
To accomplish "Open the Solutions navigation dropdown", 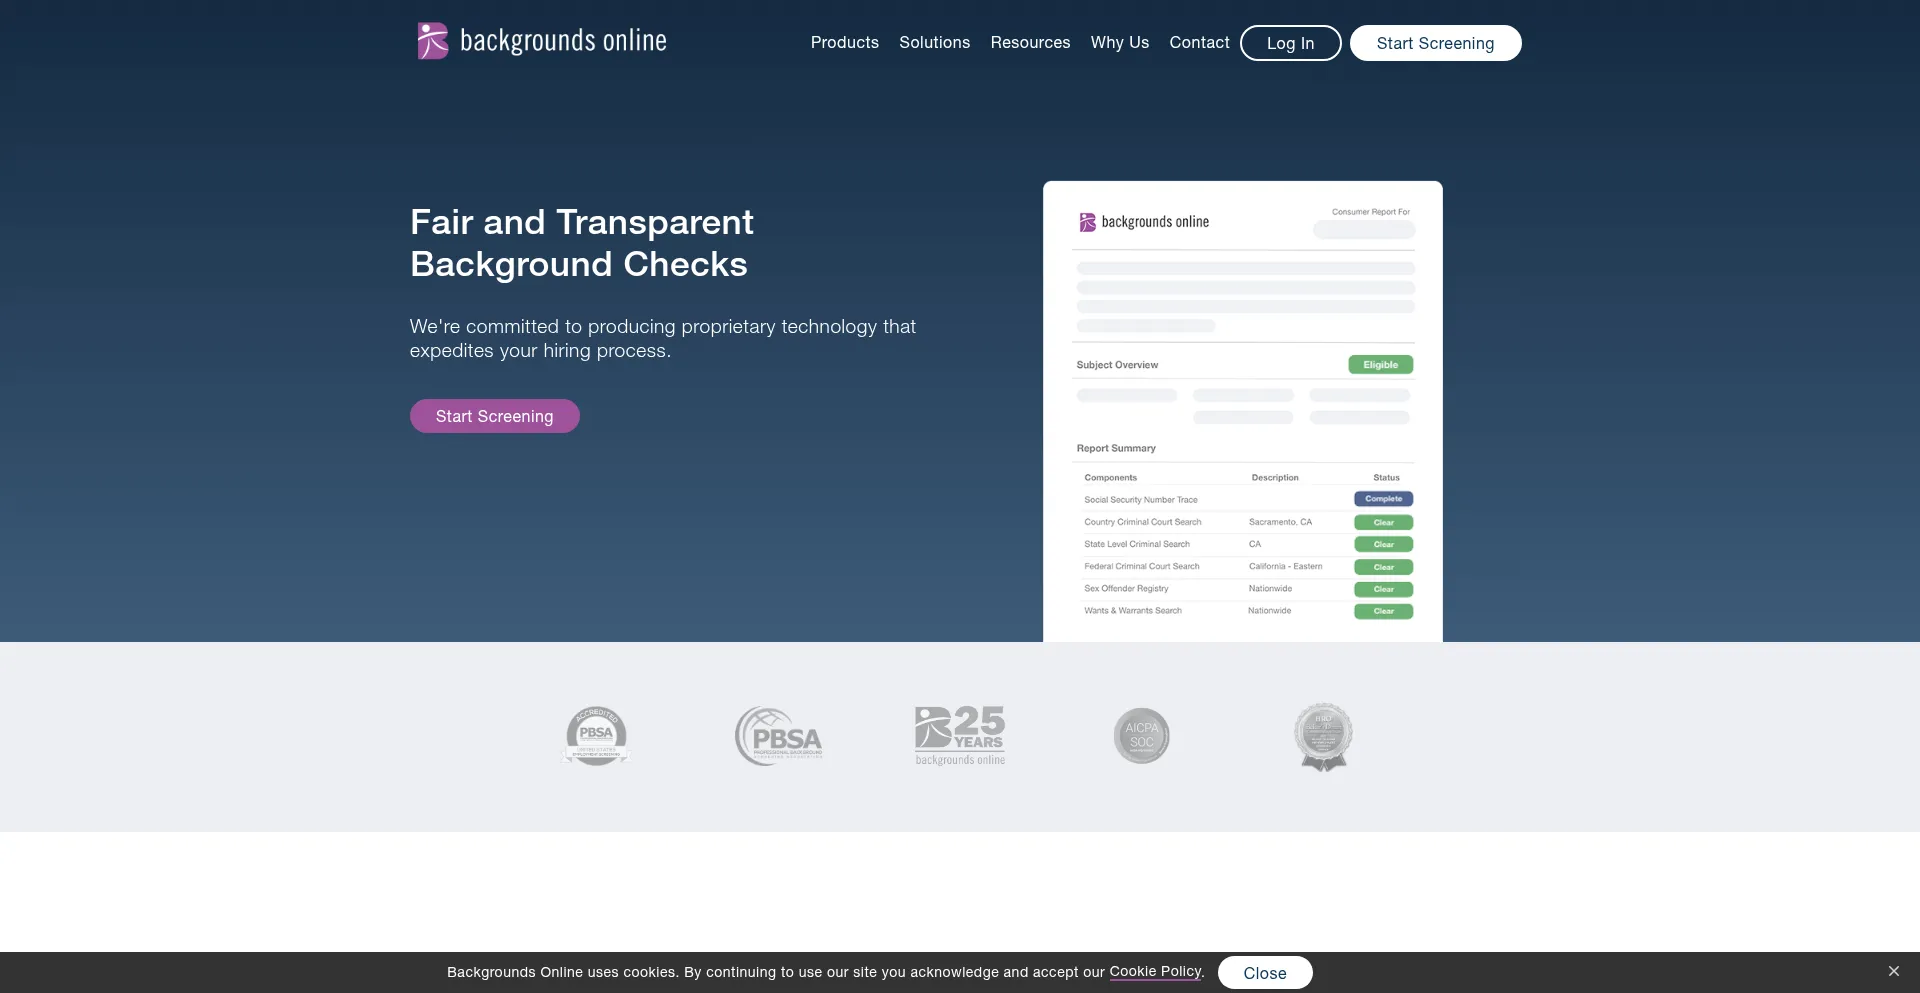I will point(934,42).
